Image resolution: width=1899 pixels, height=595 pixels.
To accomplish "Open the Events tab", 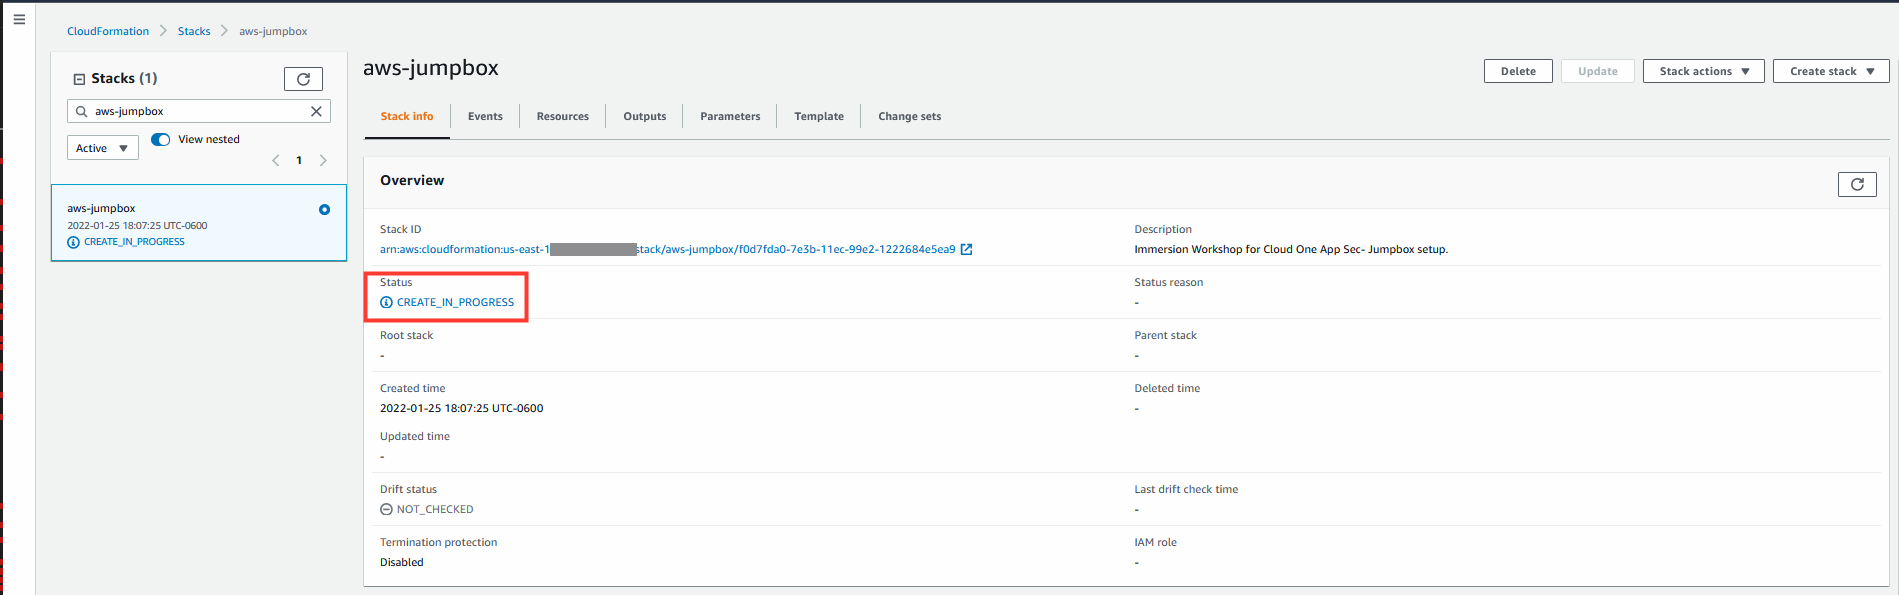I will pyautogui.click(x=485, y=116).
